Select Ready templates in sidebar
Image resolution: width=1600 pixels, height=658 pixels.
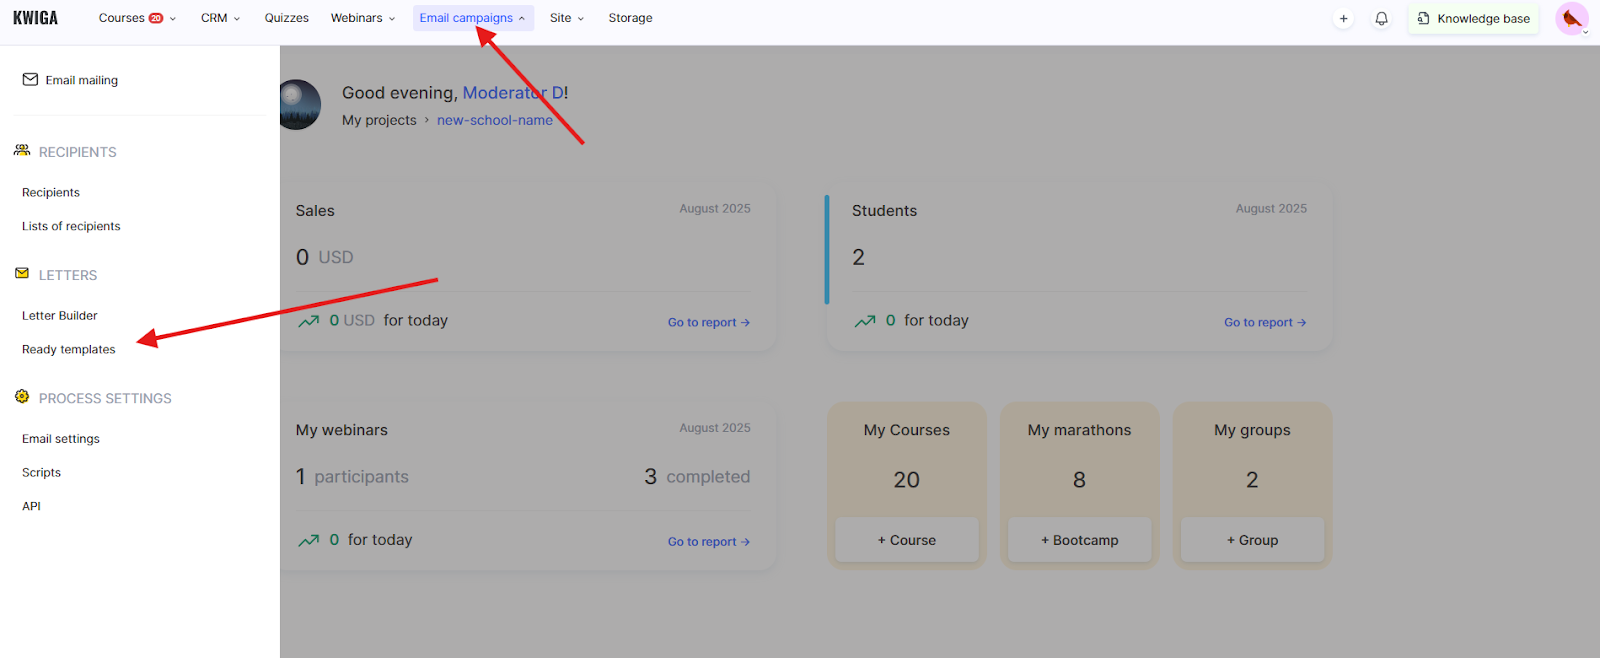(69, 349)
